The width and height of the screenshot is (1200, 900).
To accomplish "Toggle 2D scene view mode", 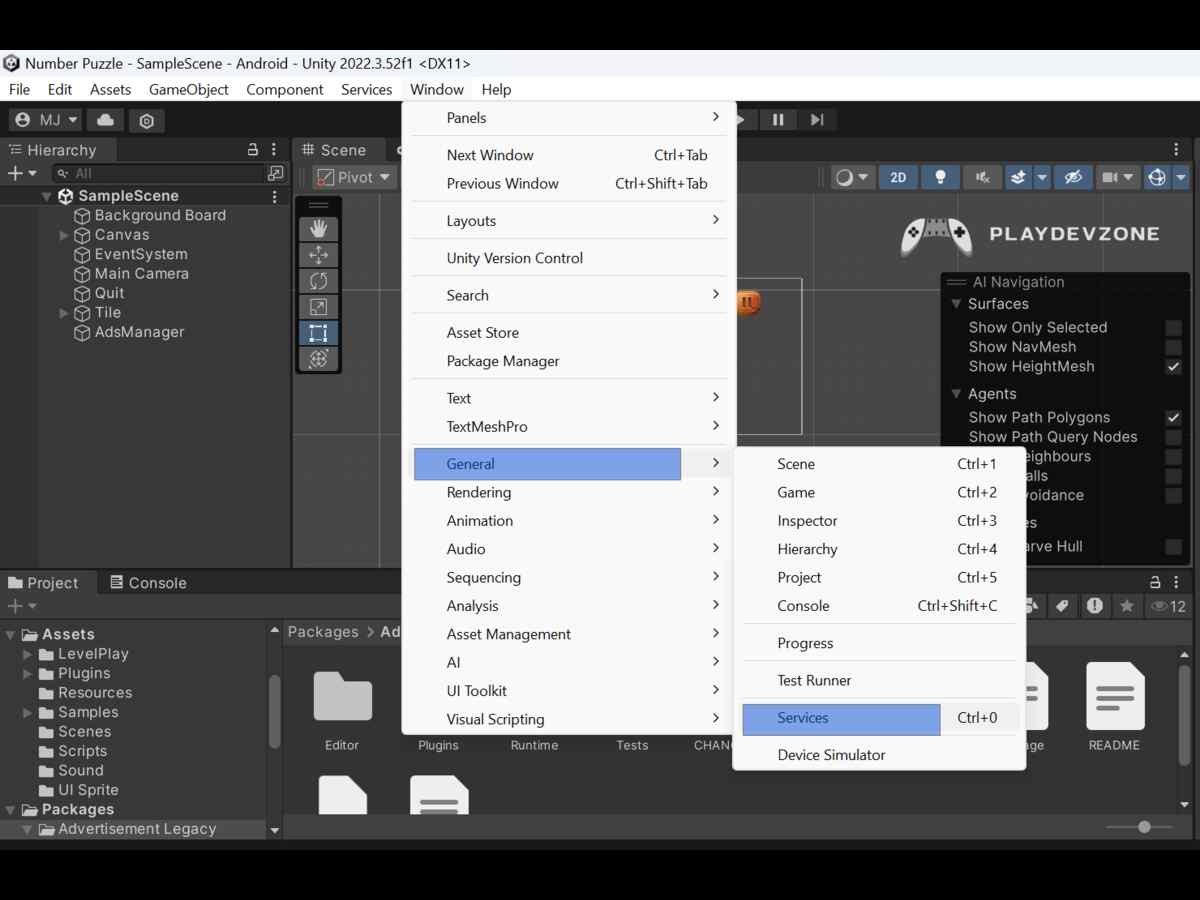I will point(898,177).
